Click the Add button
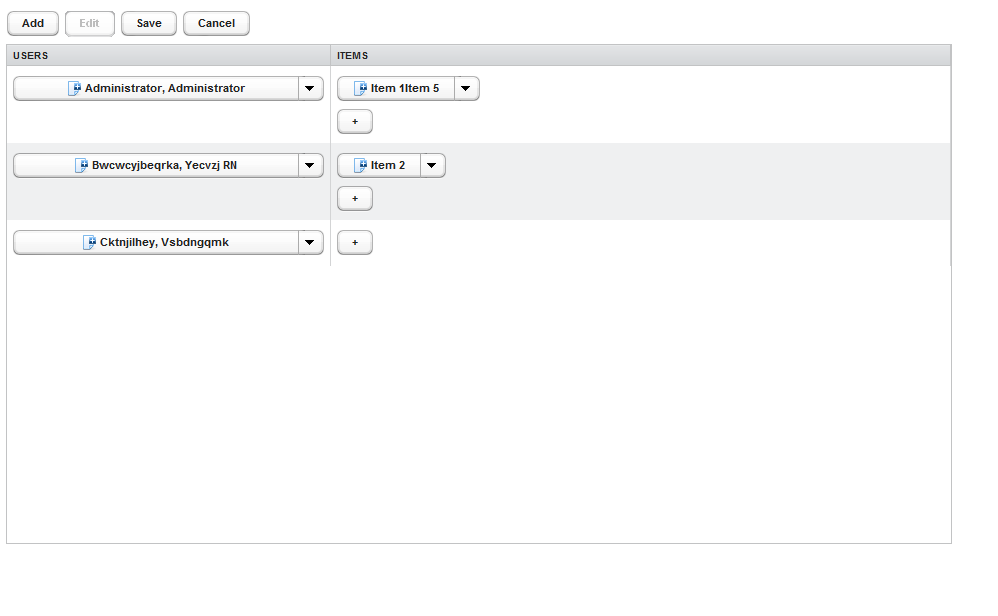 (32, 23)
